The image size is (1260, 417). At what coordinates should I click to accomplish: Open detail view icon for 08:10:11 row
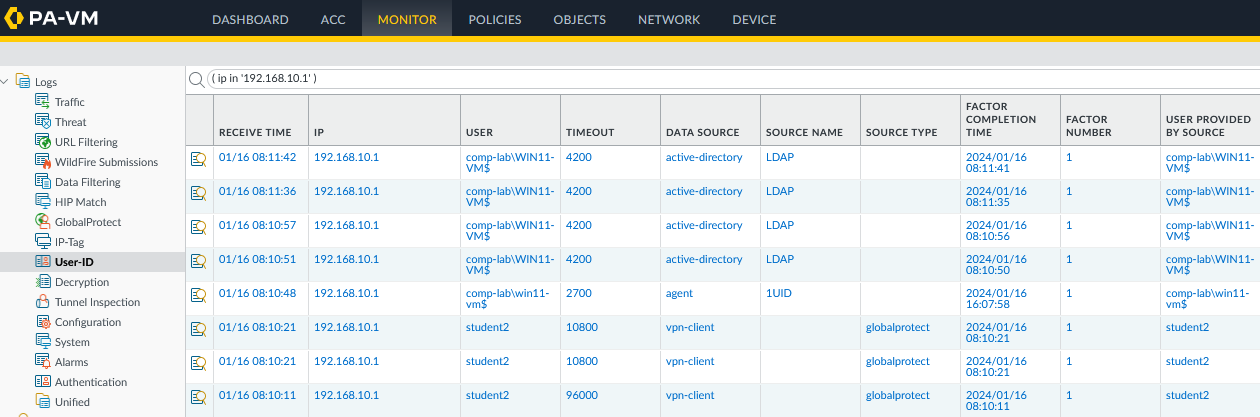pyautogui.click(x=199, y=396)
